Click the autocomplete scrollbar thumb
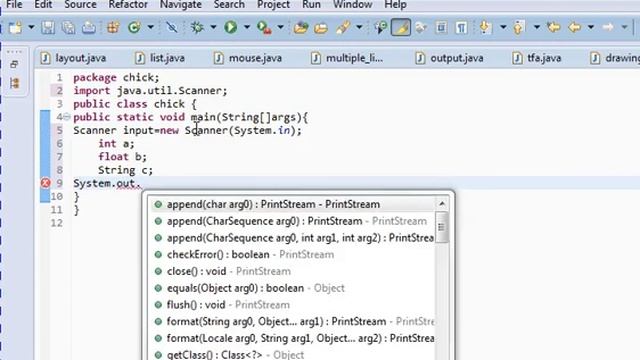The width and height of the screenshot is (640, 360). click(442, 227)
